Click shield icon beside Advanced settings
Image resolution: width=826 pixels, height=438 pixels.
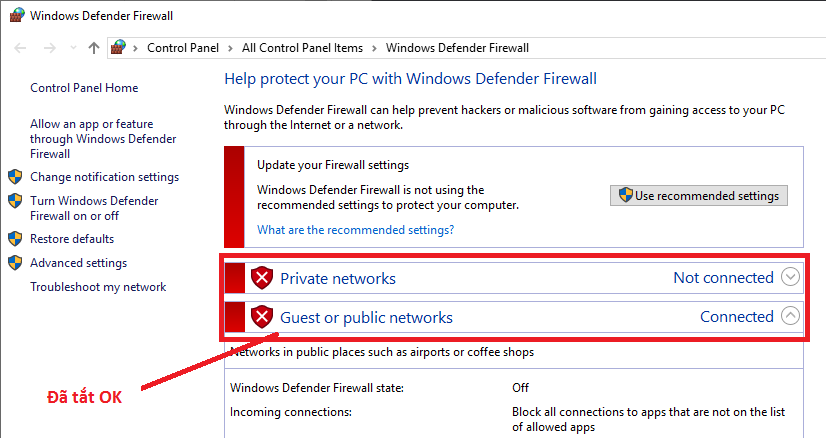[15, 262]
